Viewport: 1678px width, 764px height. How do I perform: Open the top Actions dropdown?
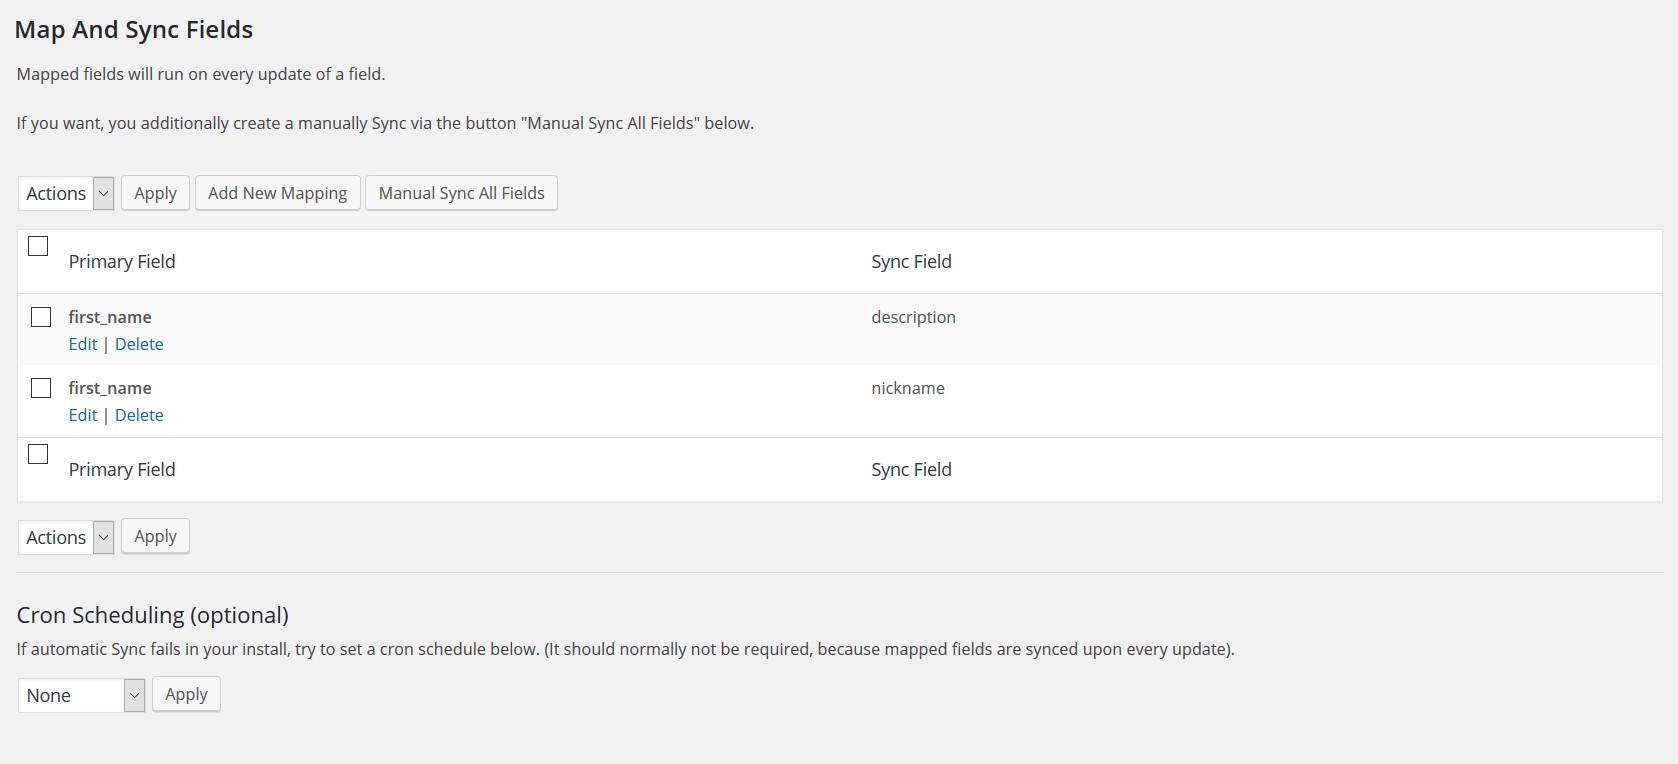point(66,193)
